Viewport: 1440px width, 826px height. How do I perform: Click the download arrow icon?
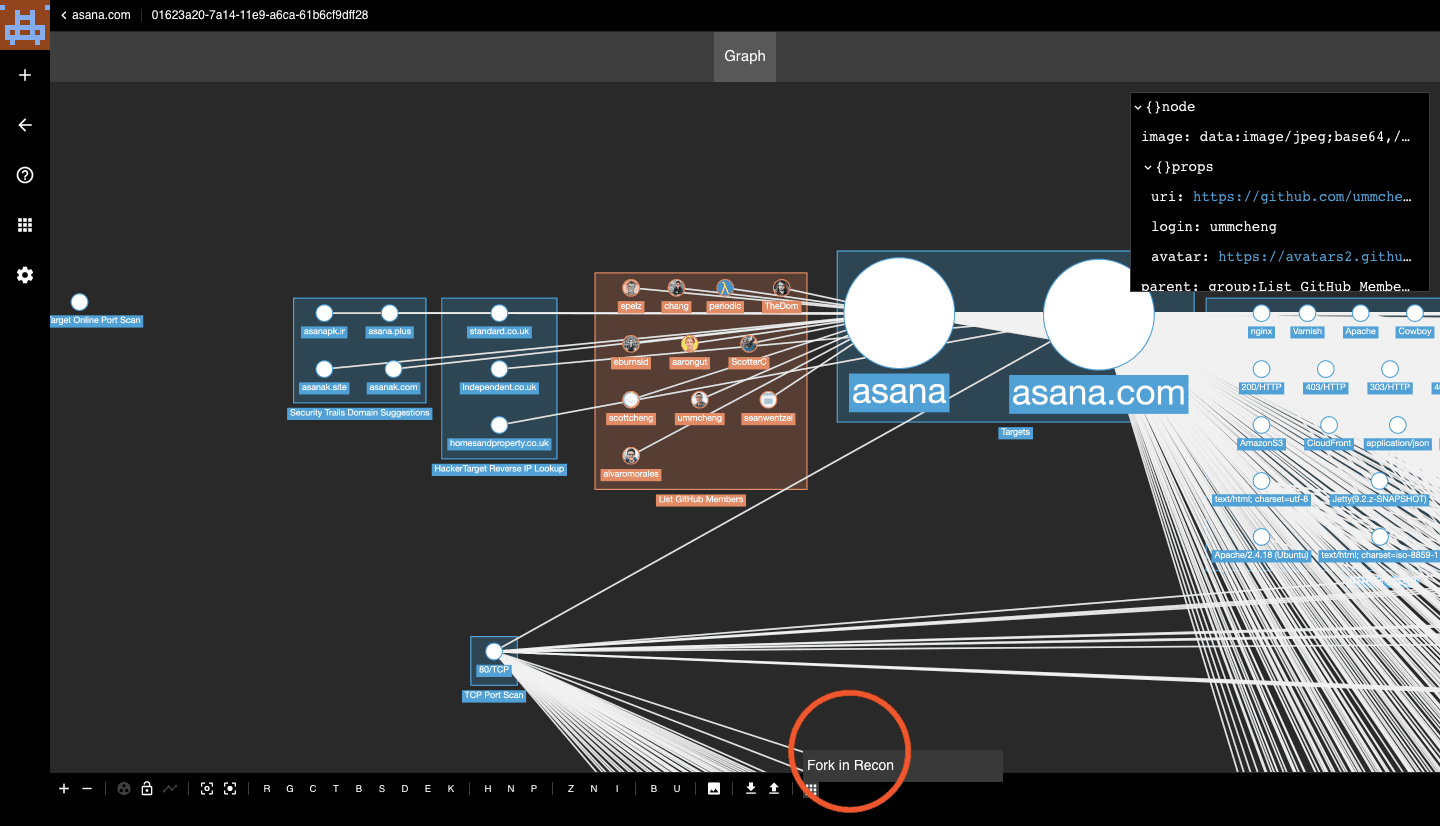click(x=751, y=789)
